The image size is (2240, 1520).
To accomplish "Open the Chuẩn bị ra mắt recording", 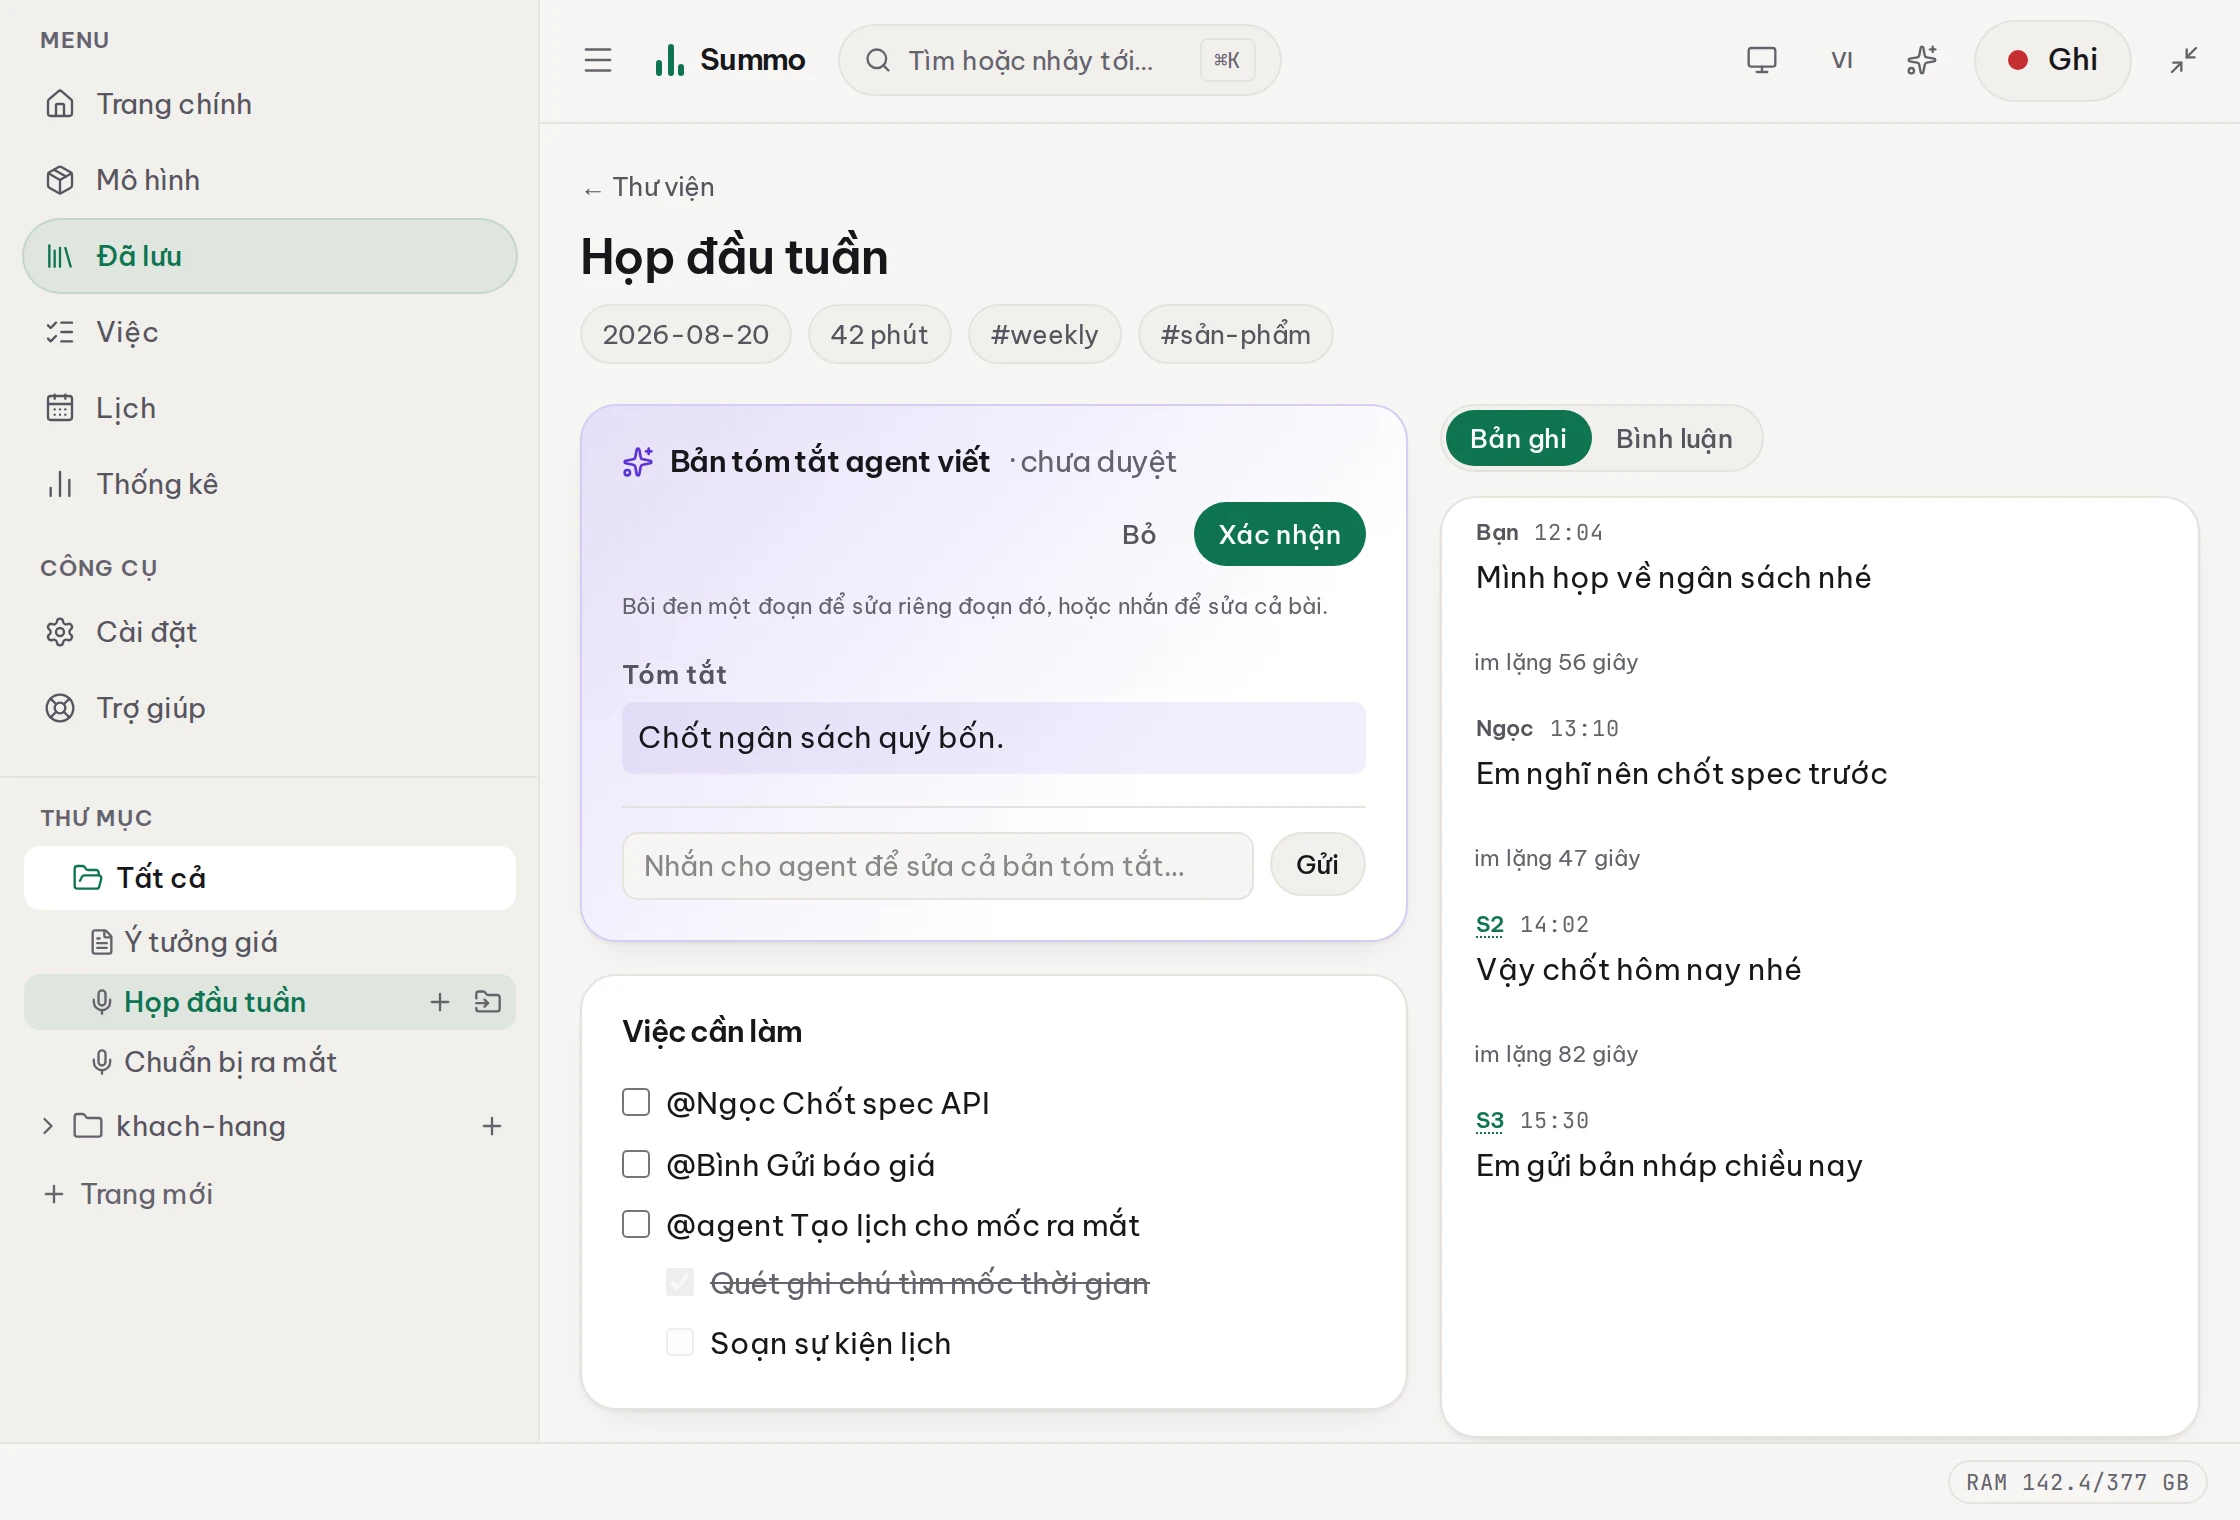I will (x=270, y=1061).
